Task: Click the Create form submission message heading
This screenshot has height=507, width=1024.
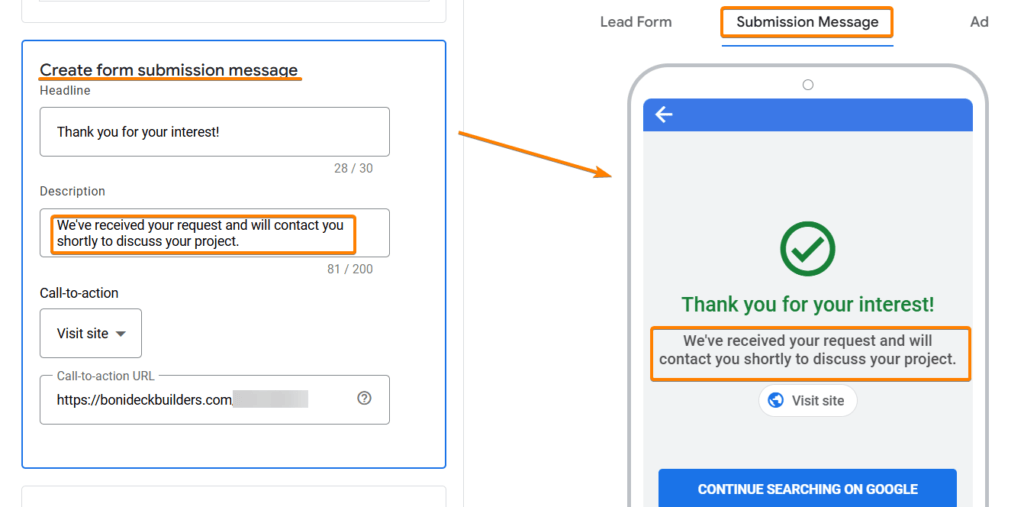Action: click(168, 70)
